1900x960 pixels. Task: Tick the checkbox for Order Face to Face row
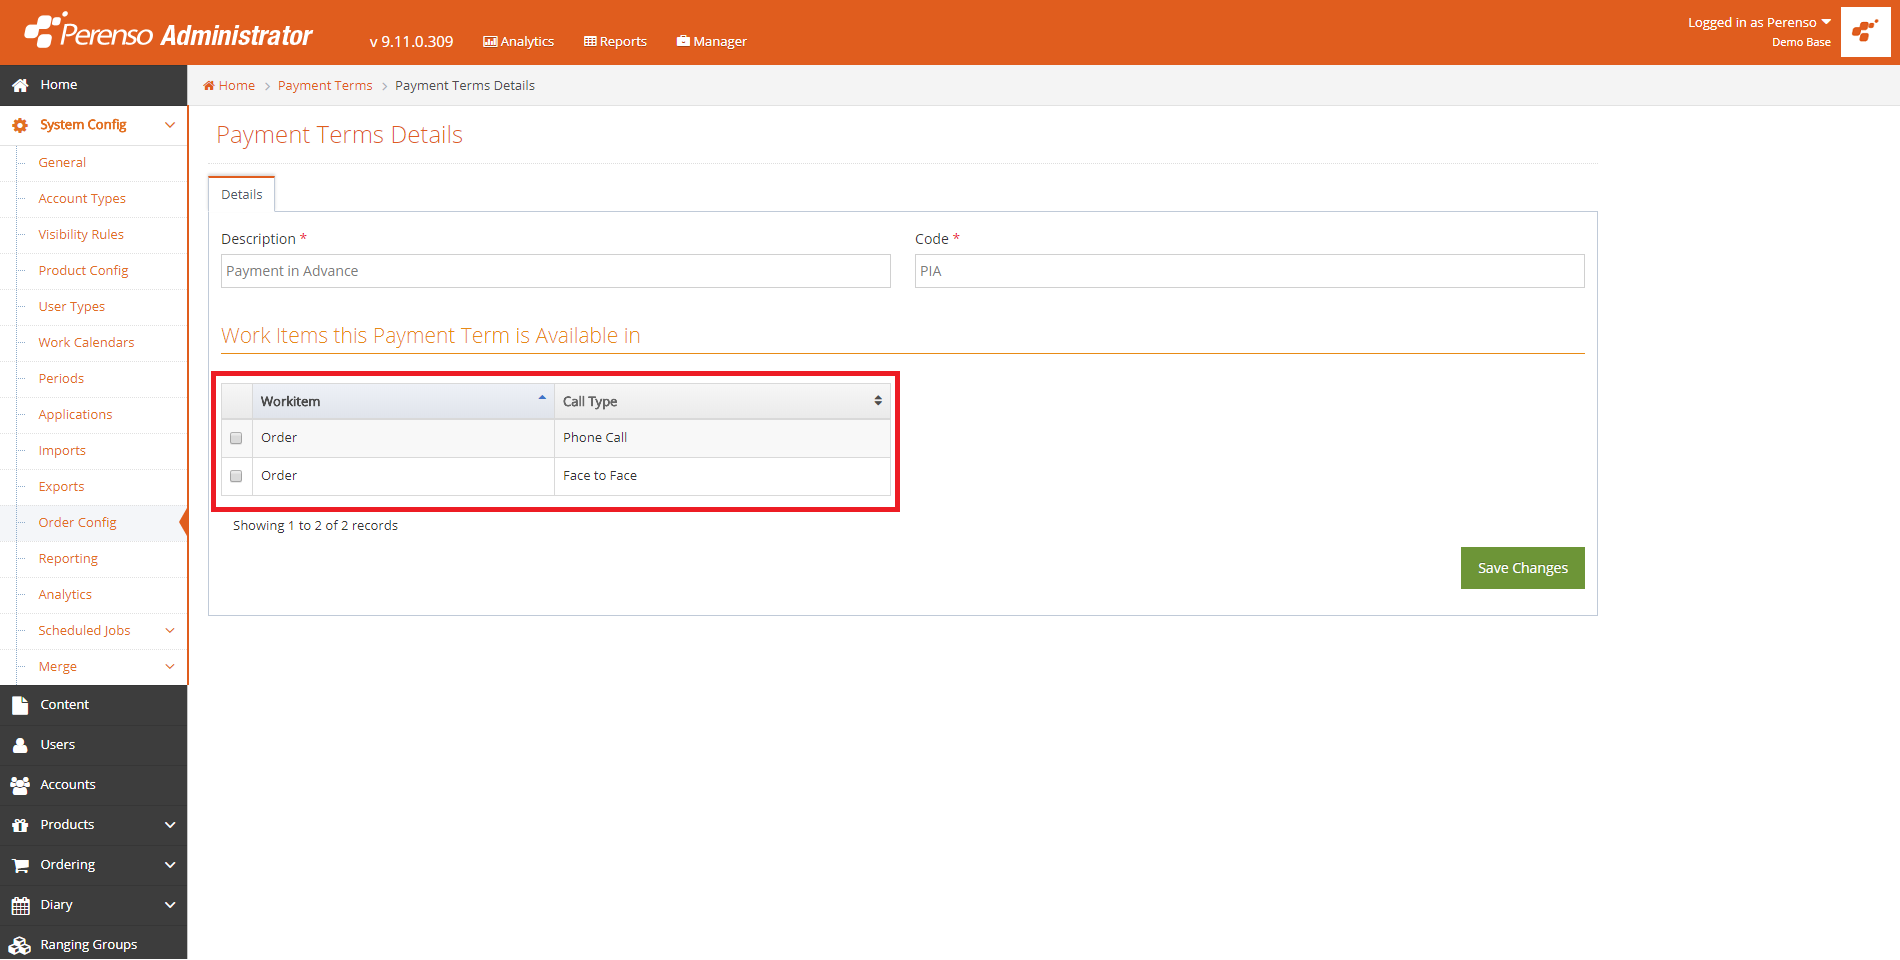click(236, 476)
